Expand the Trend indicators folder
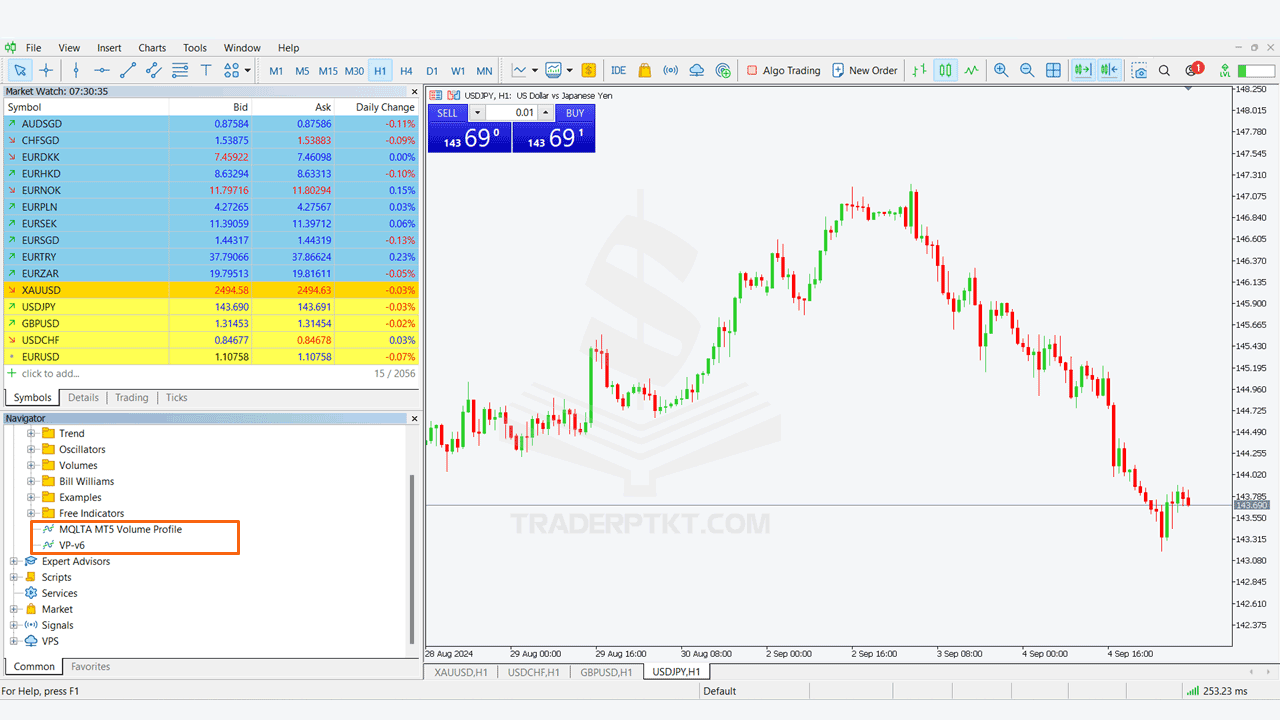Image resolution: width=1280 pixels, height=720 pixels. click(x=31, y=433)
